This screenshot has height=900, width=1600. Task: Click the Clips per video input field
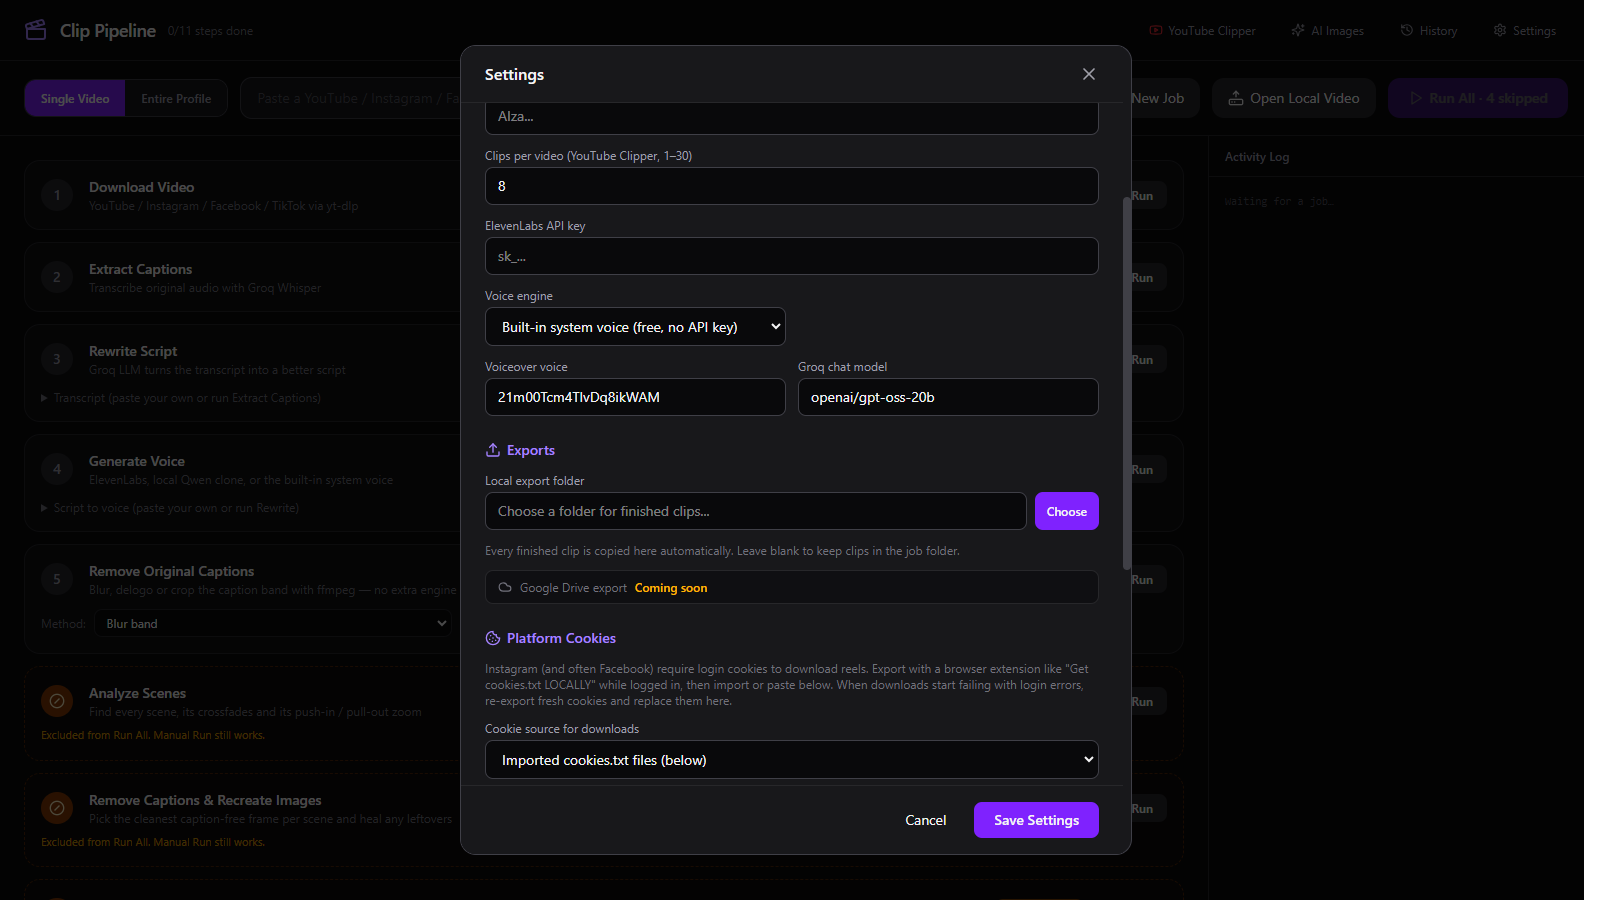tap(792, 186)
